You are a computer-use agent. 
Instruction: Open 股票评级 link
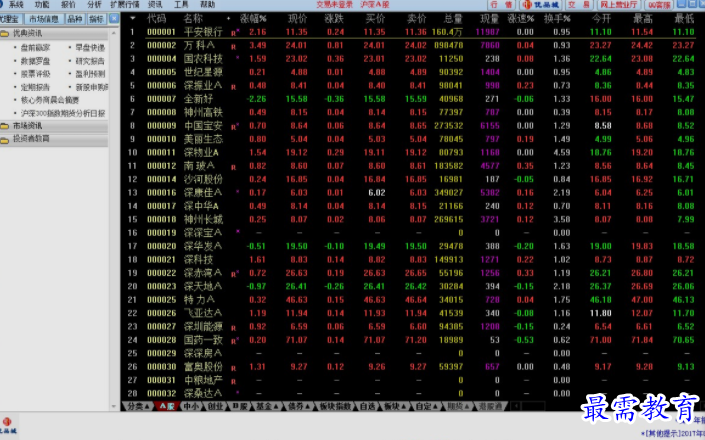[35, 74]
